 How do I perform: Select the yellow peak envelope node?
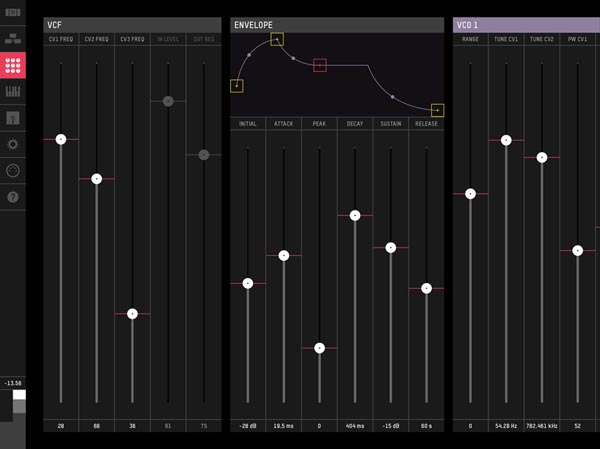pyautogui.click(x=277, y=39)
